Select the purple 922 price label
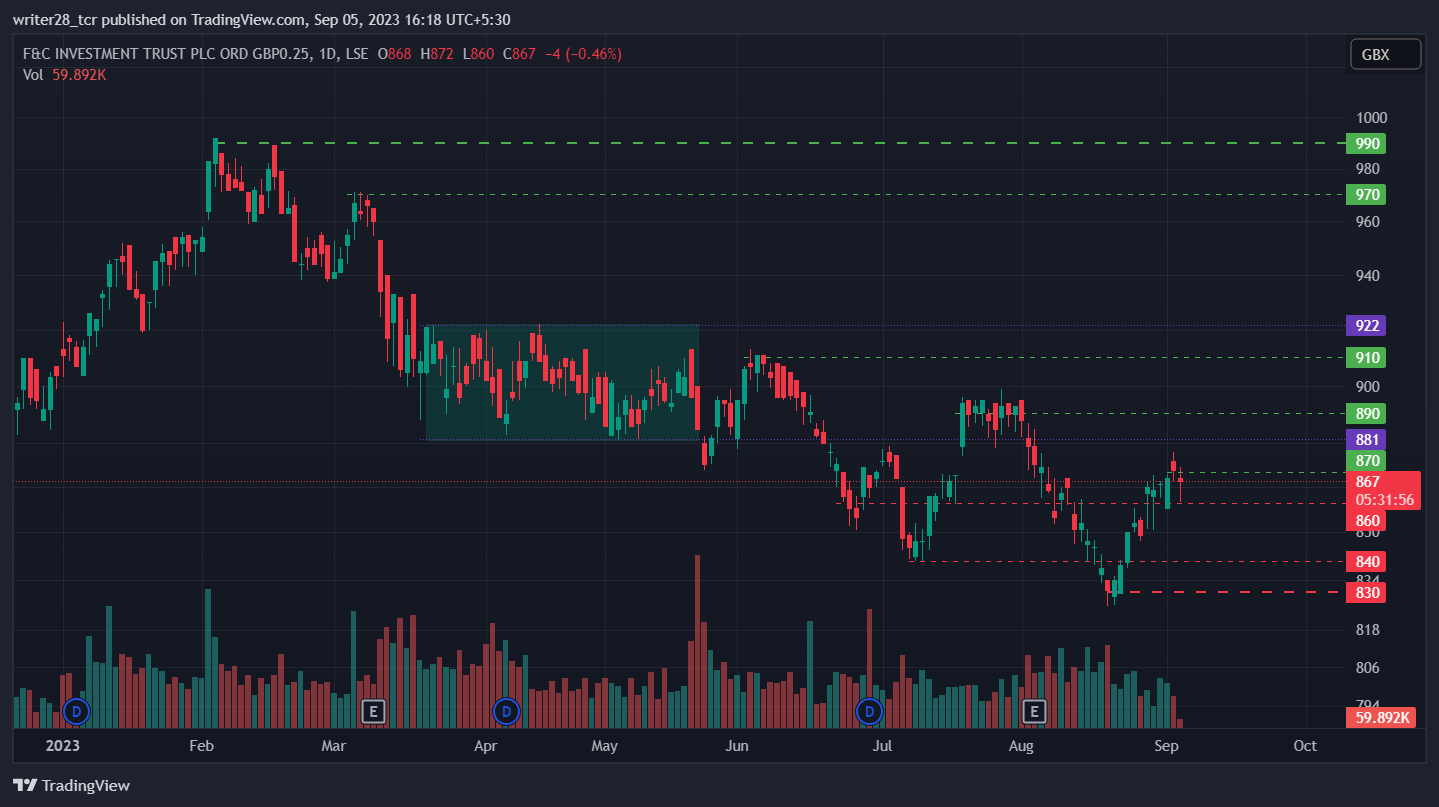Viewport: 1439px width, 807px height. pyautogui.click(x=1368, y=325)
